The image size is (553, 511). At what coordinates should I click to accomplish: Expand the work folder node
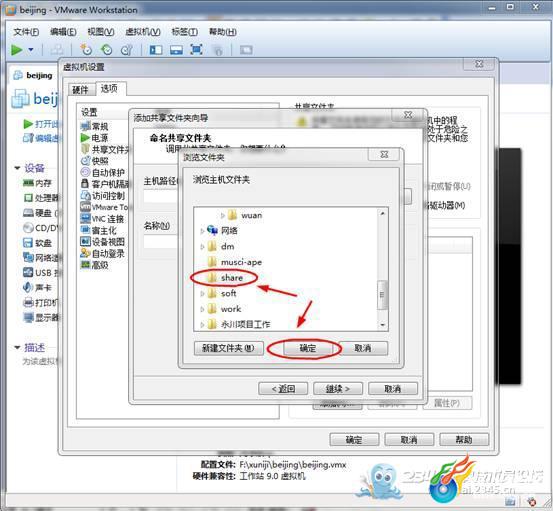click(x=202, y=309)
